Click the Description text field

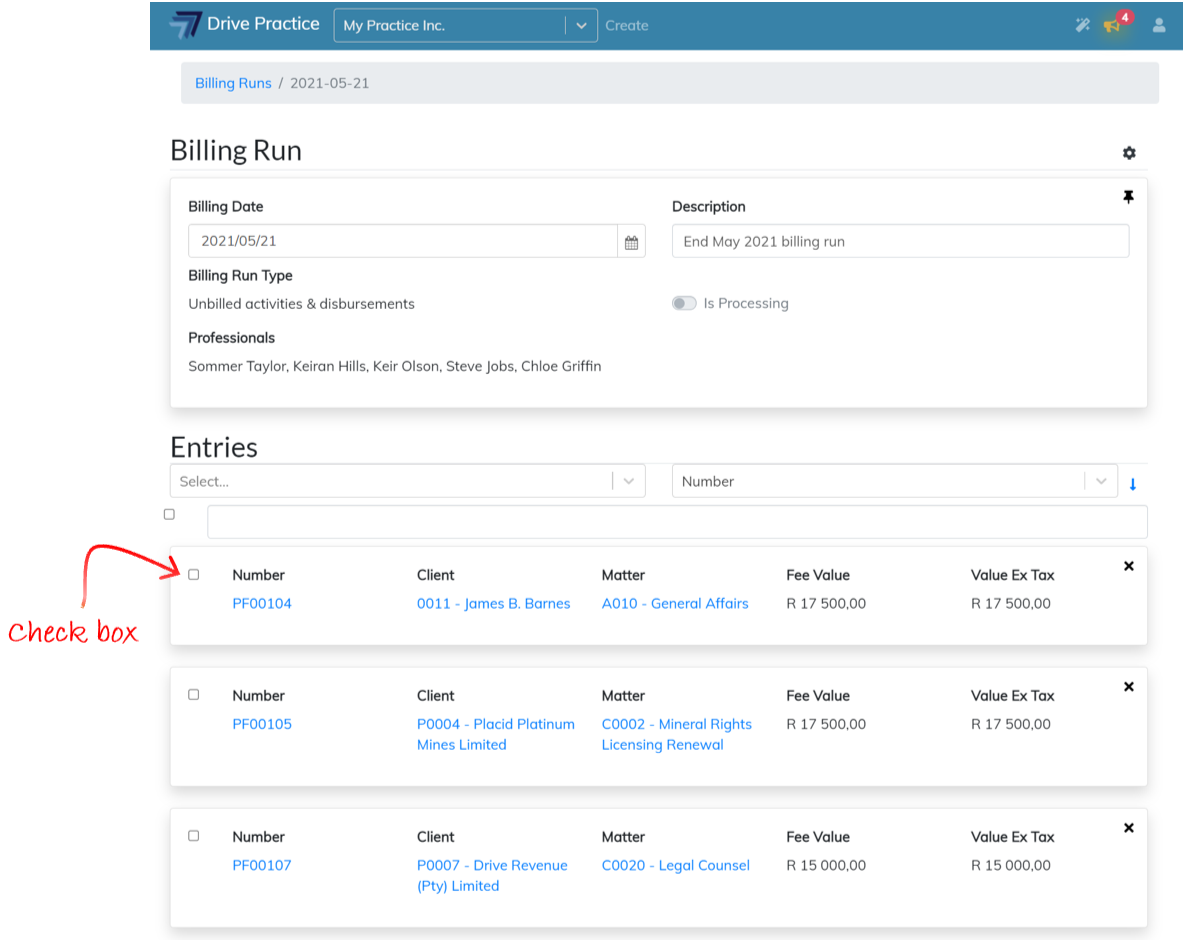point(900,242)
